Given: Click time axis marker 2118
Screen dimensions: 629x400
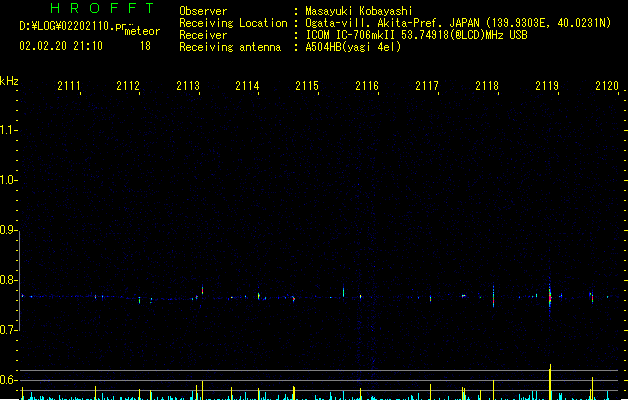Looking at the screenshot, I should [x=487, y=85].
